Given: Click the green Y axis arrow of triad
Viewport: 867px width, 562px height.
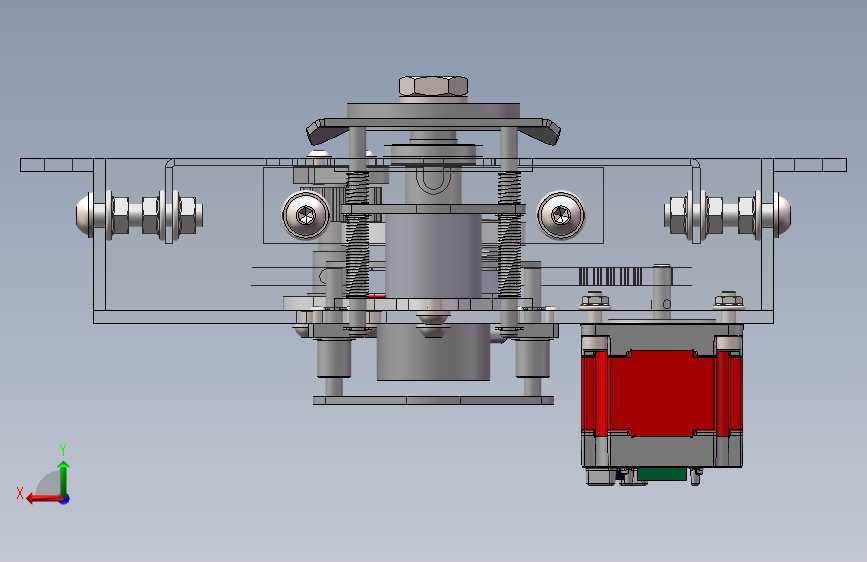Looking at the screenshot, I should point(64,477).
